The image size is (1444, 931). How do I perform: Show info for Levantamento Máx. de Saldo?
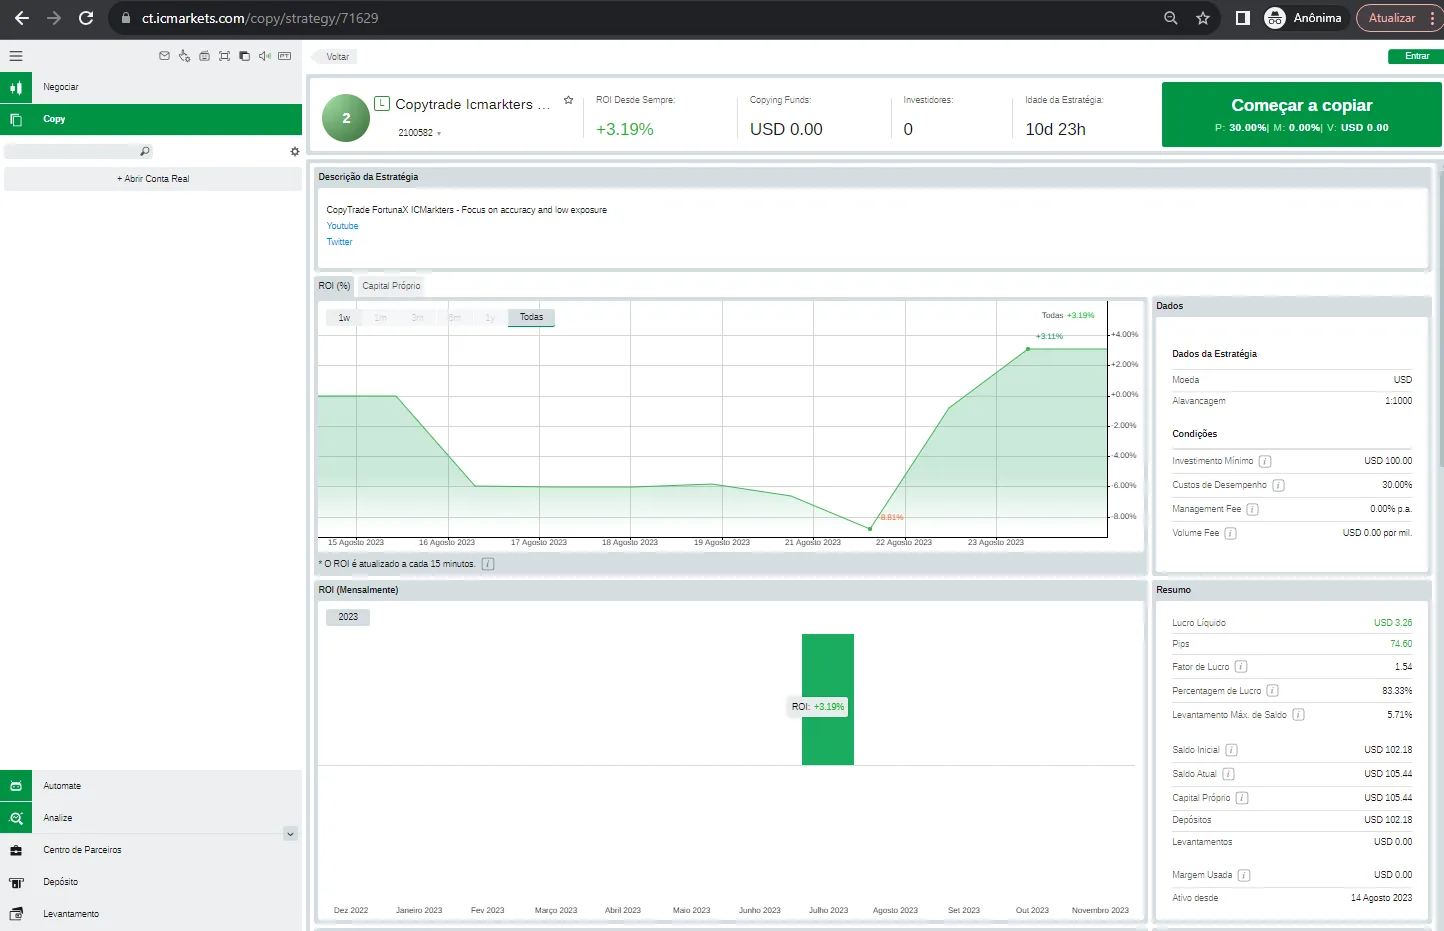click(1298, 715)
